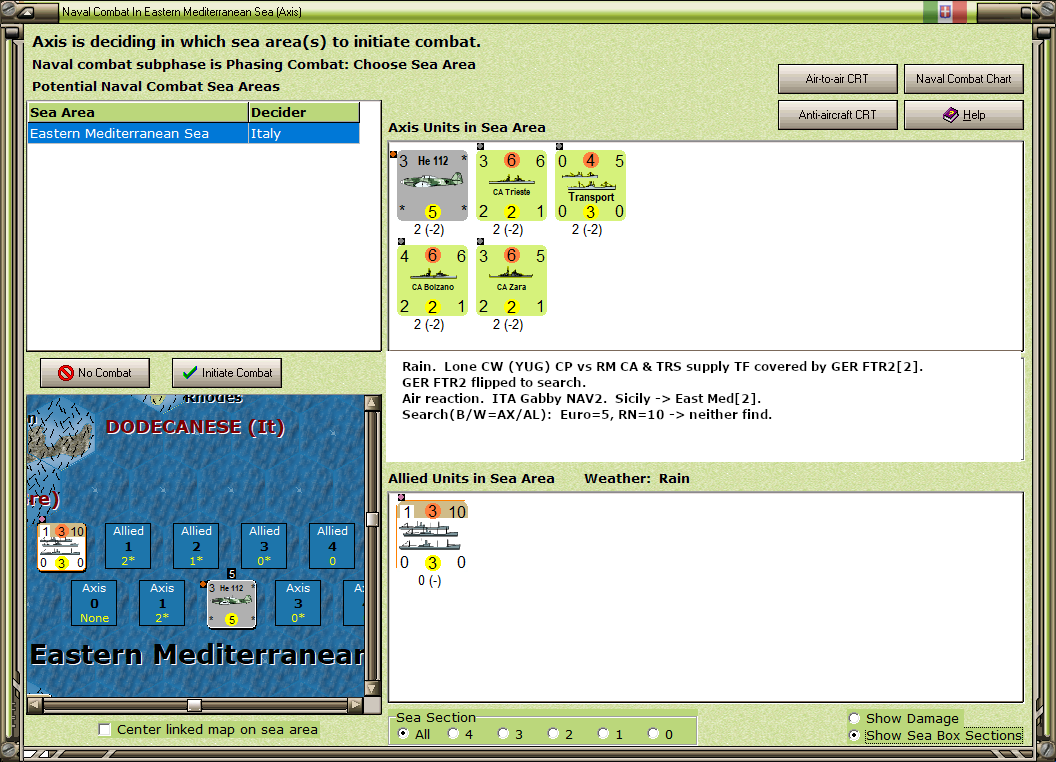Click the map vertical scrollbar up arrow

pos(372,402)
